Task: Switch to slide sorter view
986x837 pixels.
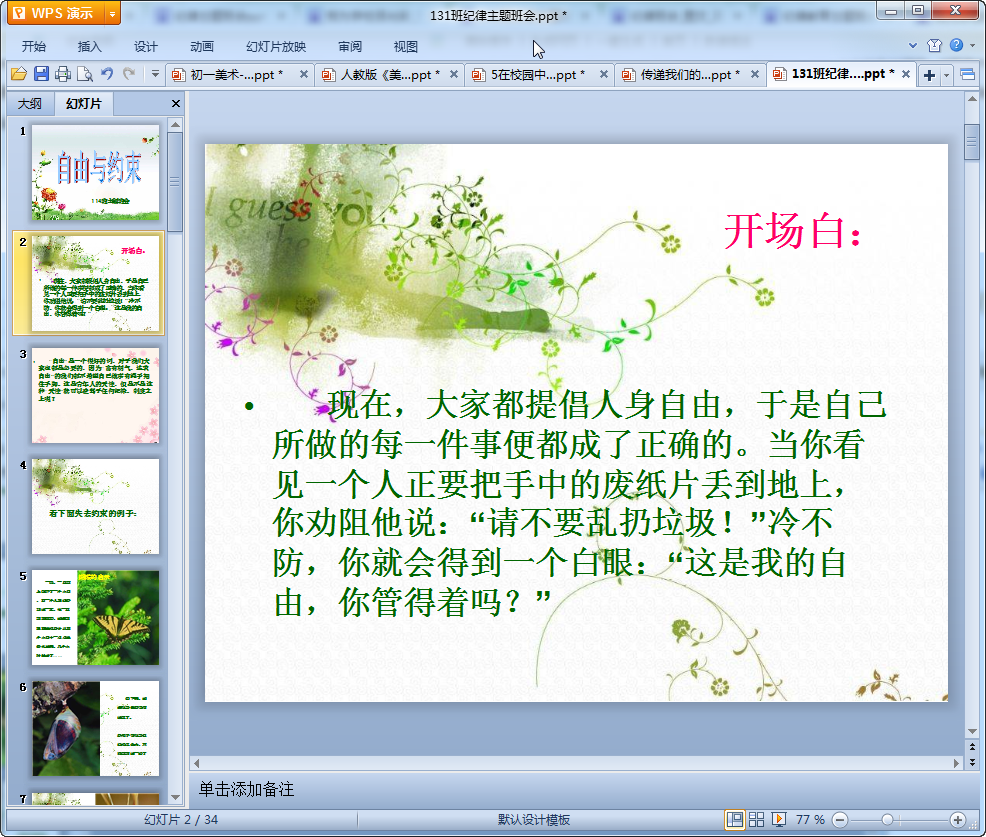Action: click(756, 819)
